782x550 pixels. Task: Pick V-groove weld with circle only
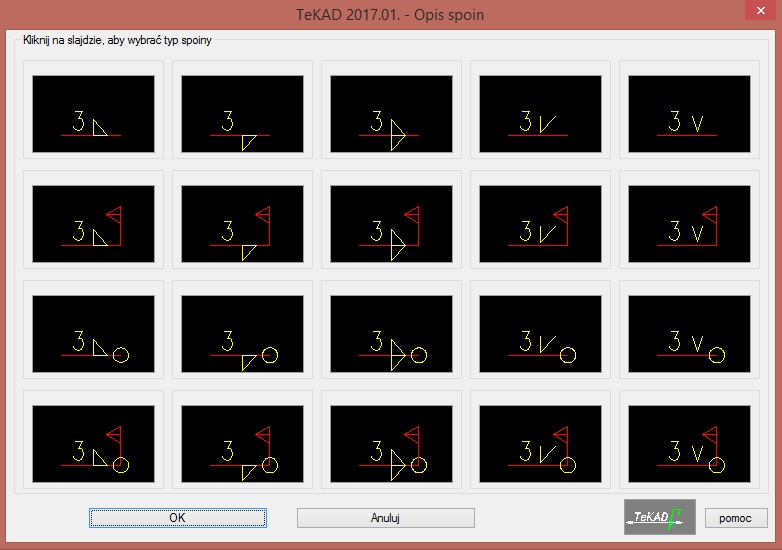tap(689, 334)
